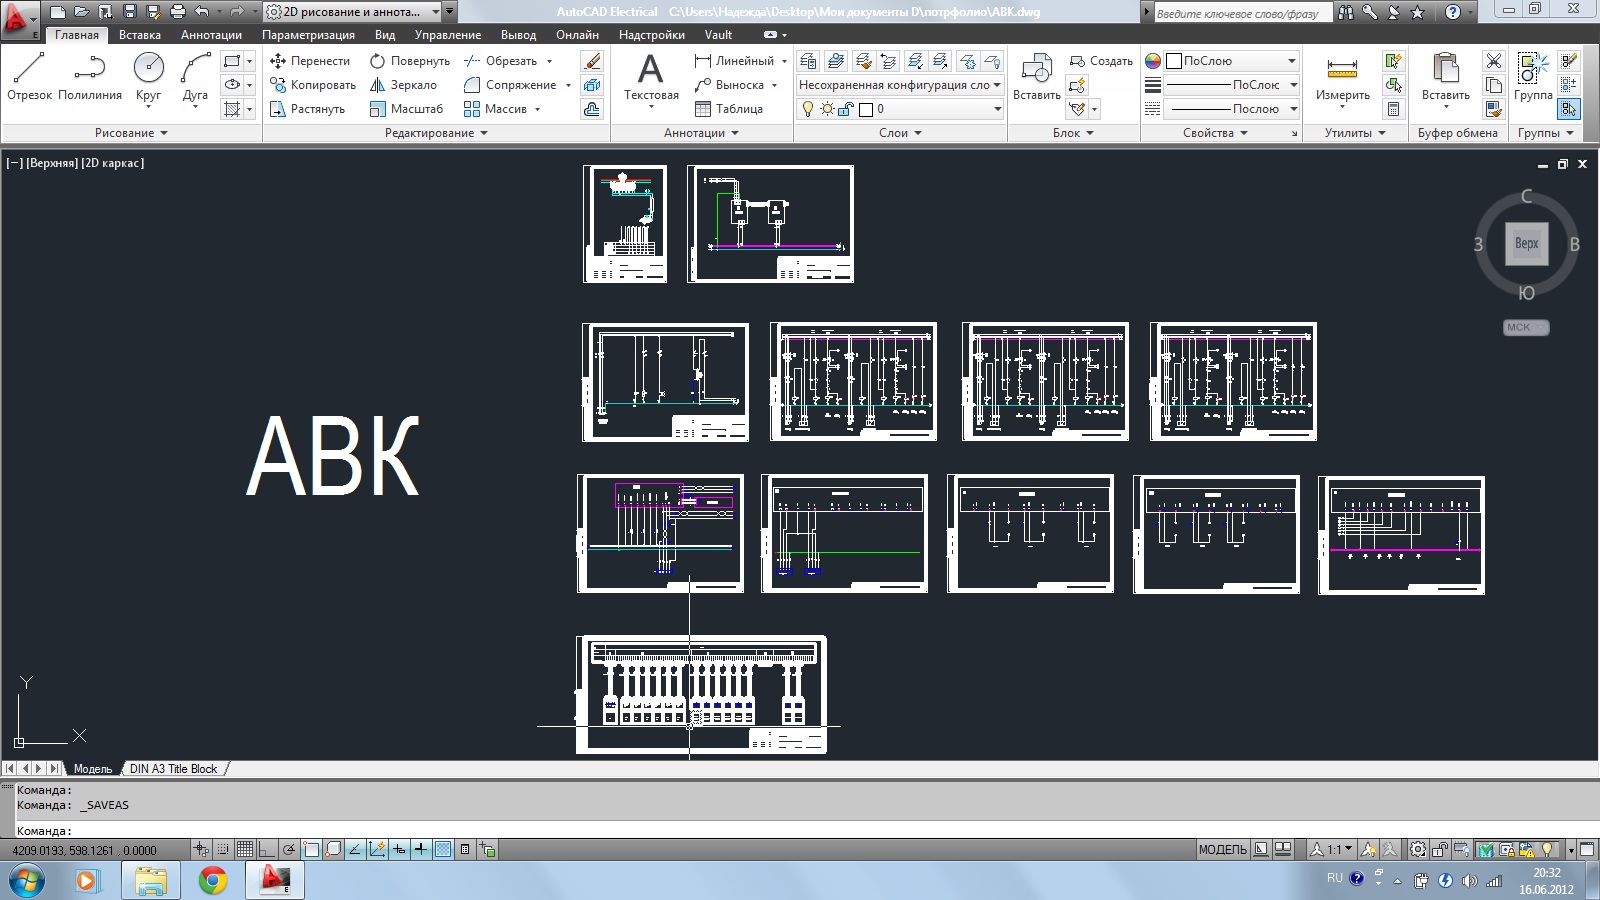Click the Повернуть (rotate) tool
Screen dimensions: 1600x900
(410, 61)
